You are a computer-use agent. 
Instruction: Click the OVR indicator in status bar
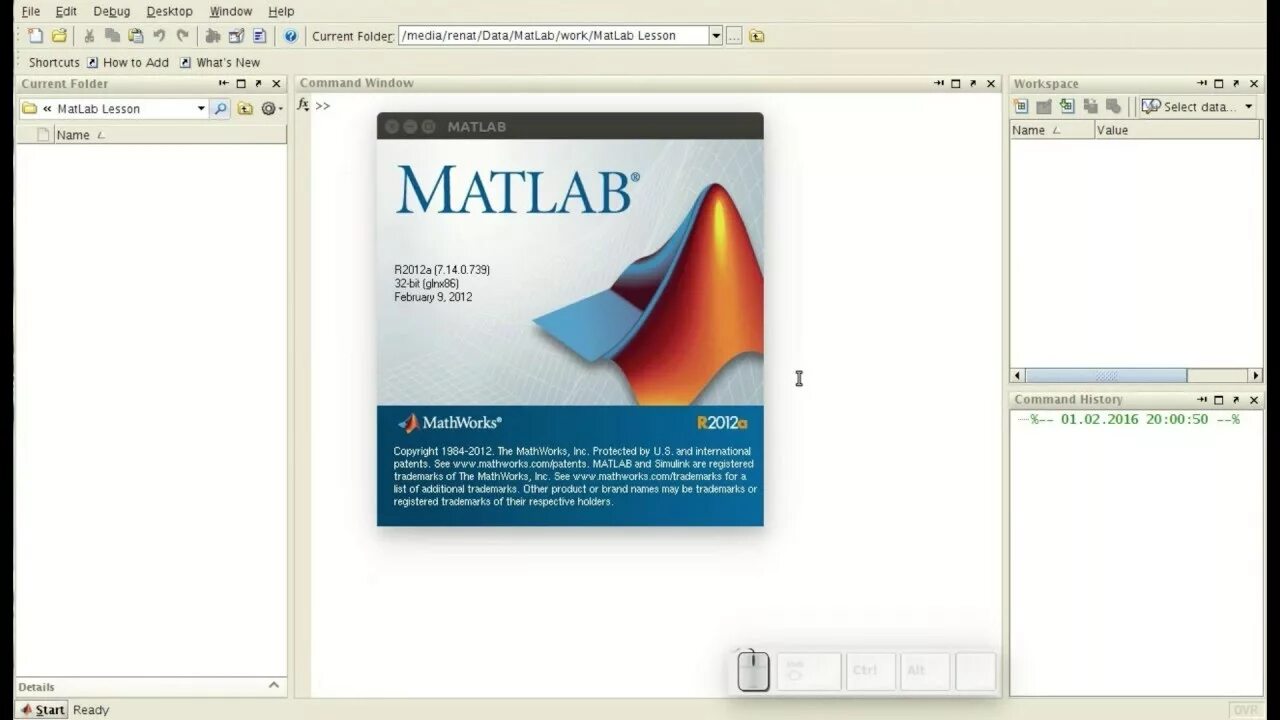(1246, 710)
